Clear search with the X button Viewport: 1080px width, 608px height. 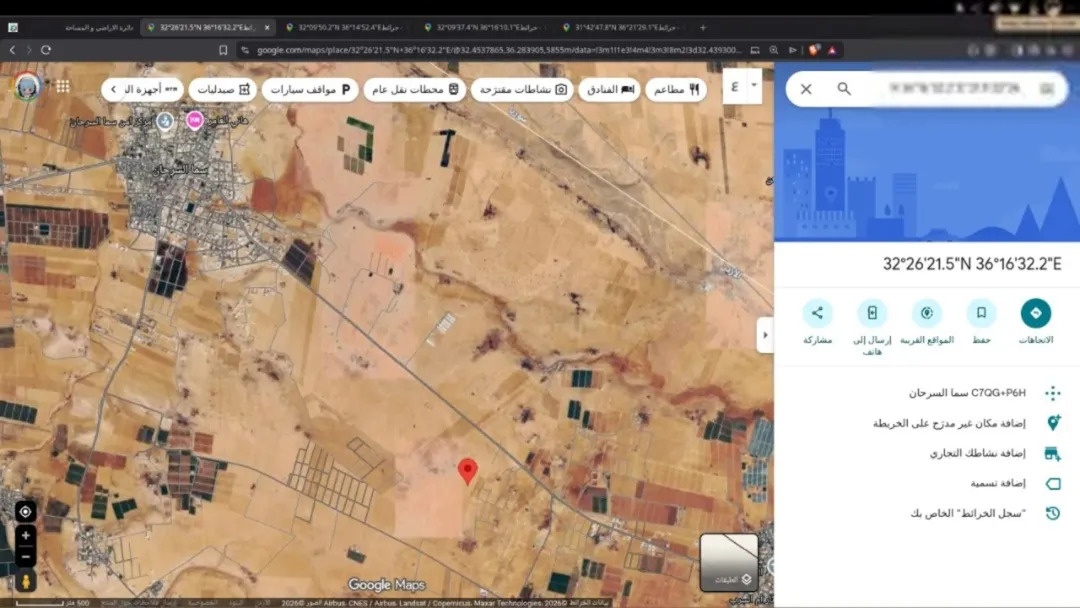point(806,89)
